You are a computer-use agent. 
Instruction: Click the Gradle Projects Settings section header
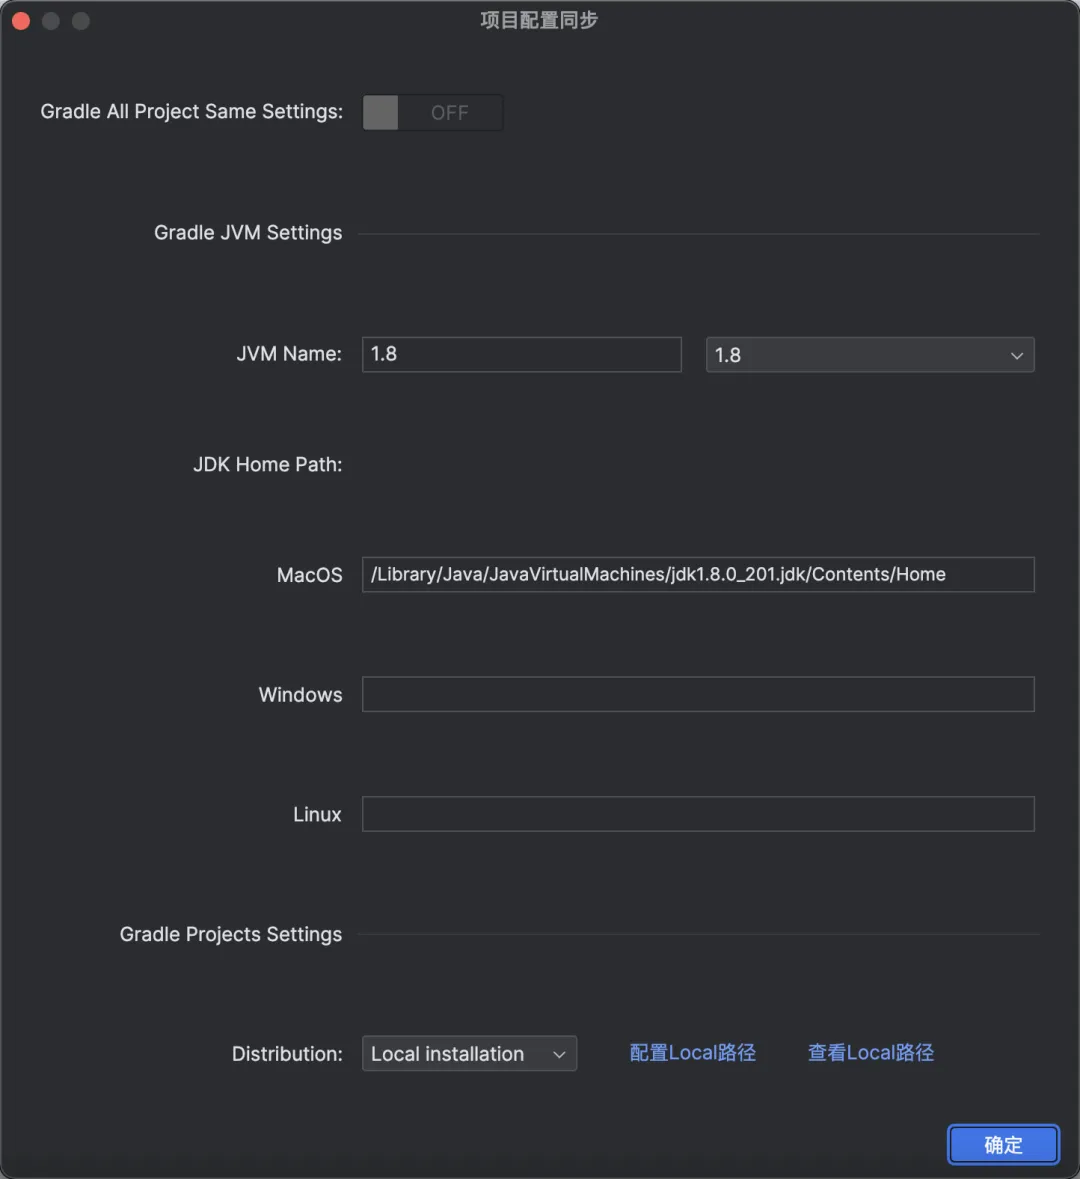coord(231,934)
